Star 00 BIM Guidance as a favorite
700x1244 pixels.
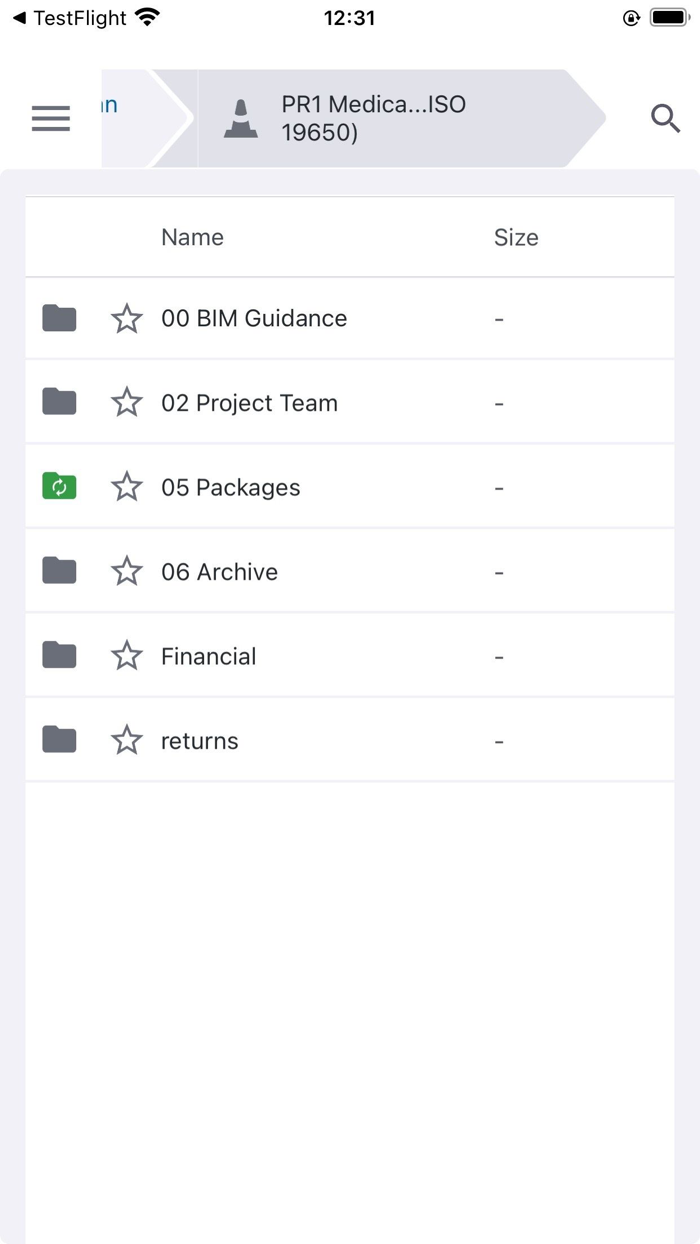pos(127,317)
